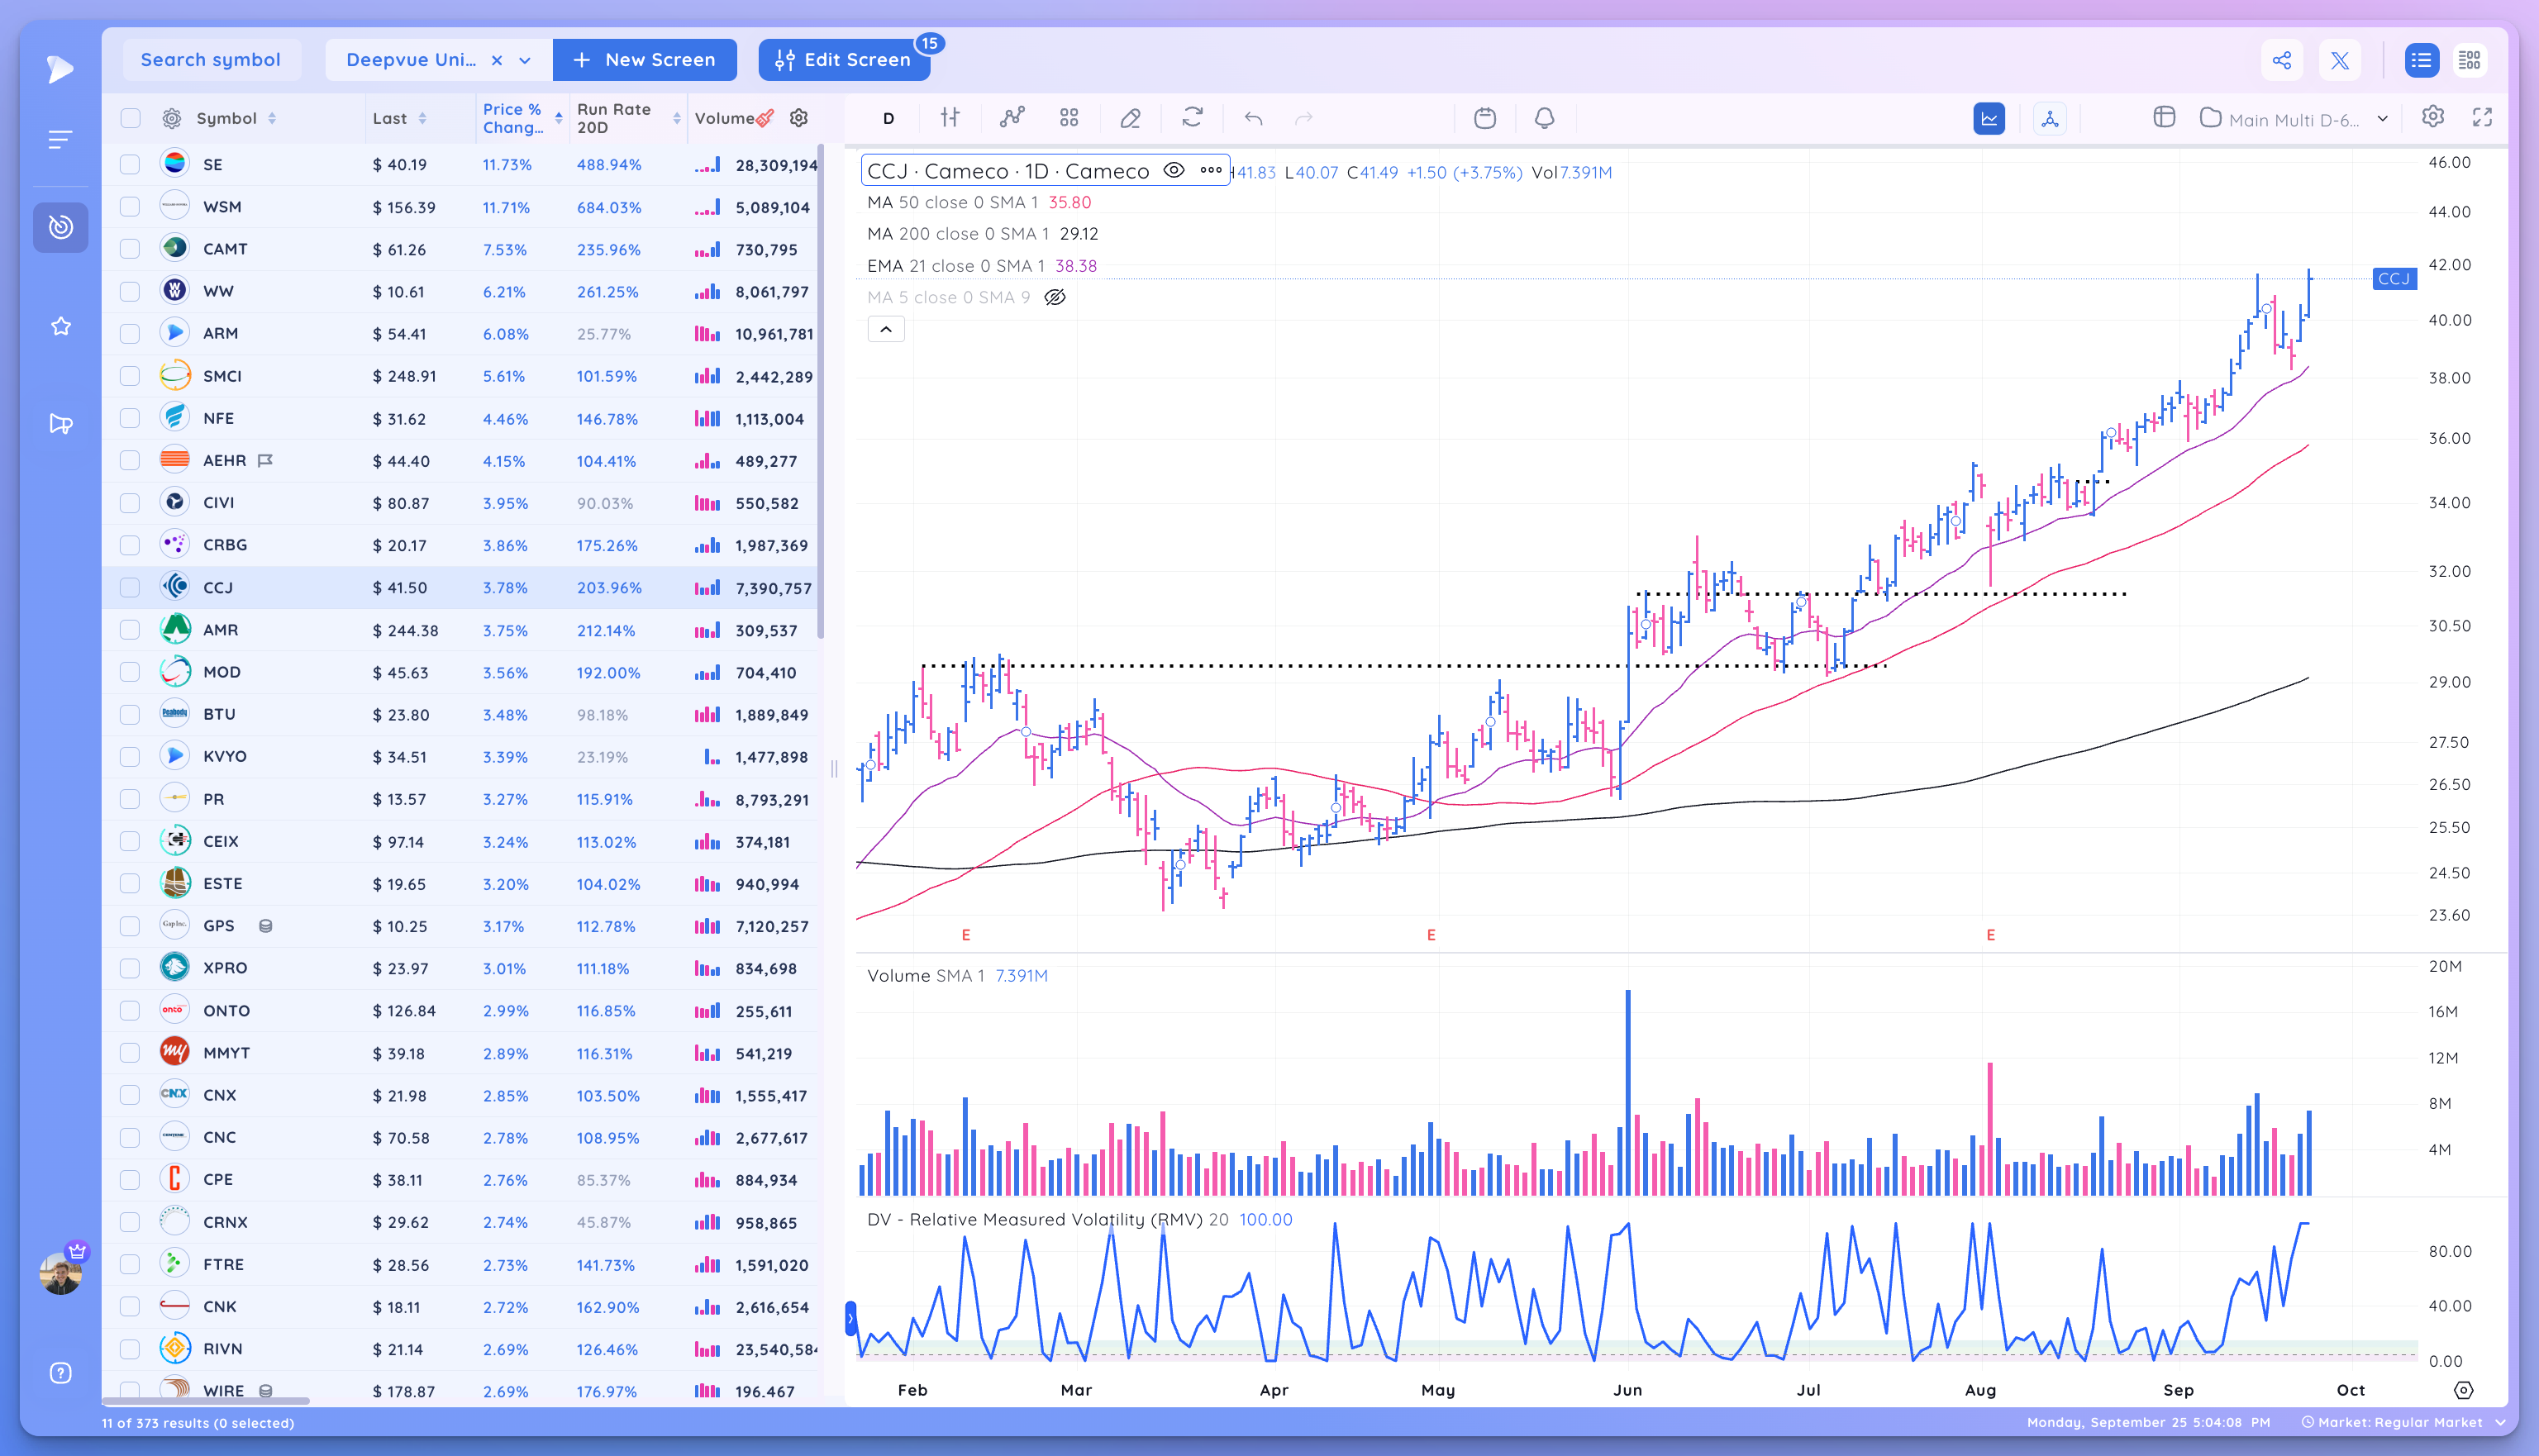
Task: Click the chart refresh/sync icon
Action: [1192, 118]
